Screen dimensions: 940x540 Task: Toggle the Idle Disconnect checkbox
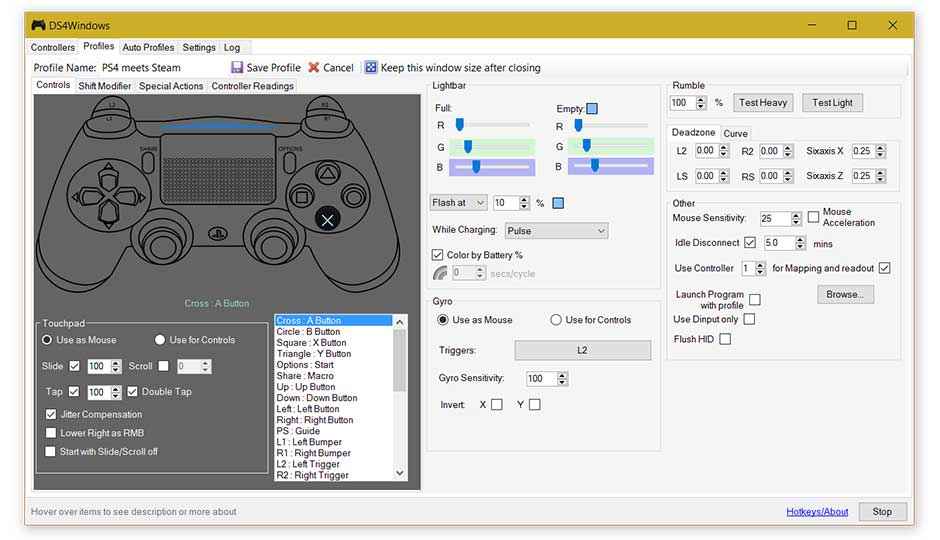click(x=749, y=243)
